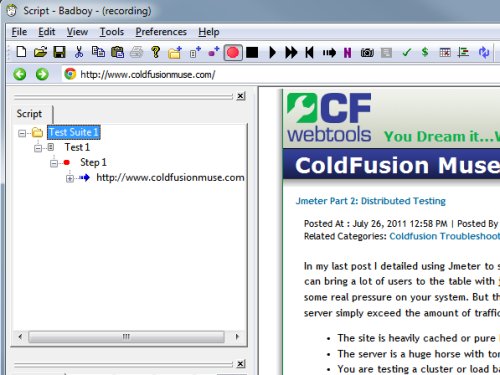Open the Tools menu
The width and height of the screenshot is (500, 375).
112,32
